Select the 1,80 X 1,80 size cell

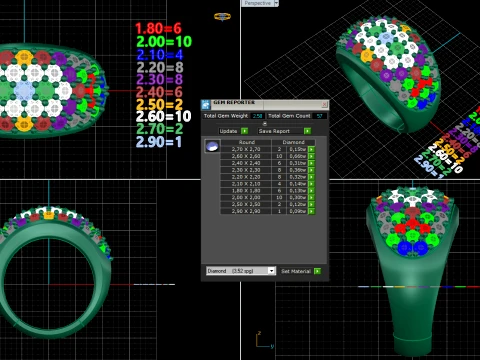246,191
